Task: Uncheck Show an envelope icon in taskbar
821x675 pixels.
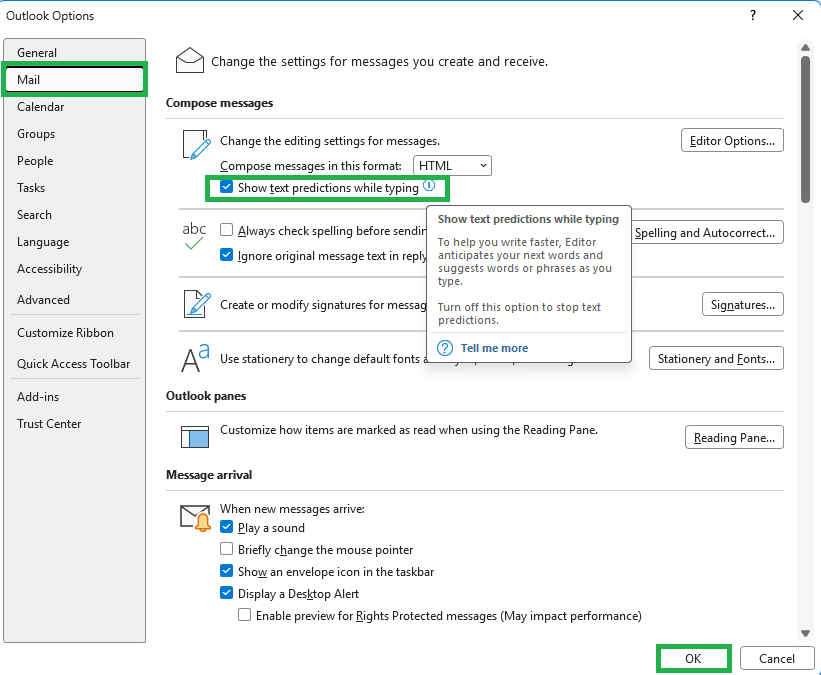Action: pyautogui.click(x=226, y=571)
